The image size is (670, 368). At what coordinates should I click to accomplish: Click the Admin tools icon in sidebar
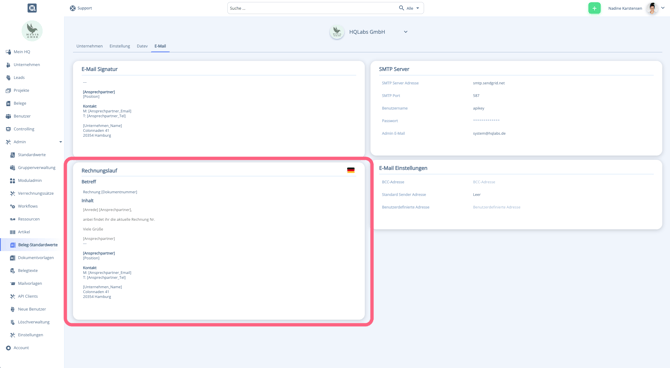tap(8, 142)
